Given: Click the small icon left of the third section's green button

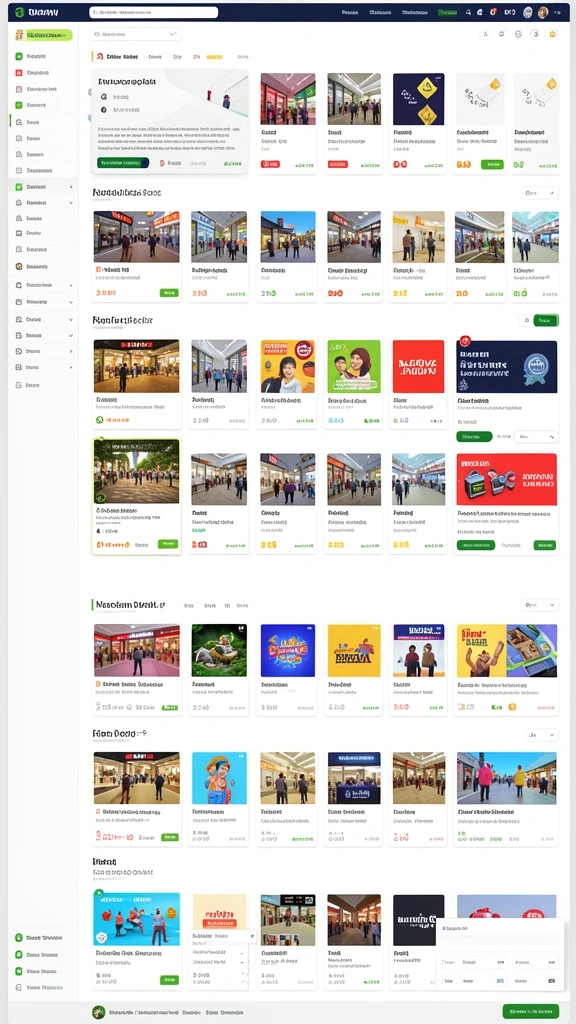Looking at the screenshot, I should point(526,320).
